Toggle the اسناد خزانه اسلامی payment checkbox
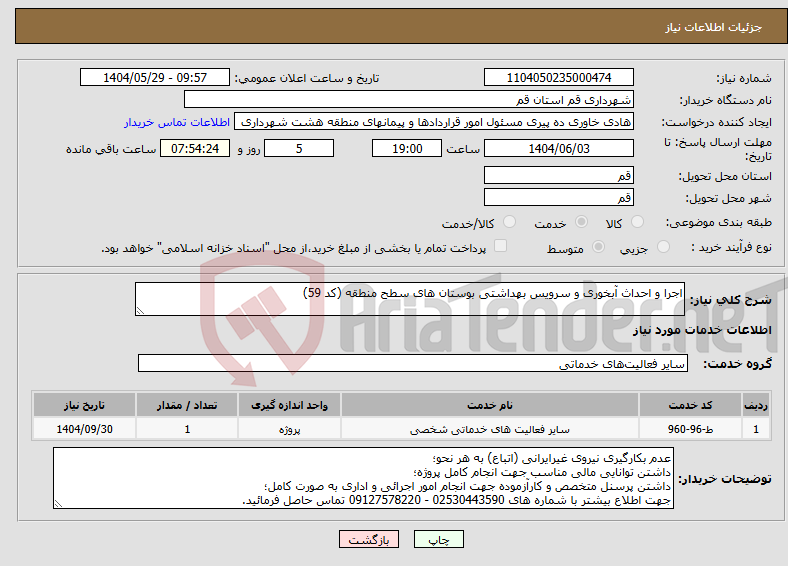The height and width of the screenshot is (566, 788). pos(500,245)
